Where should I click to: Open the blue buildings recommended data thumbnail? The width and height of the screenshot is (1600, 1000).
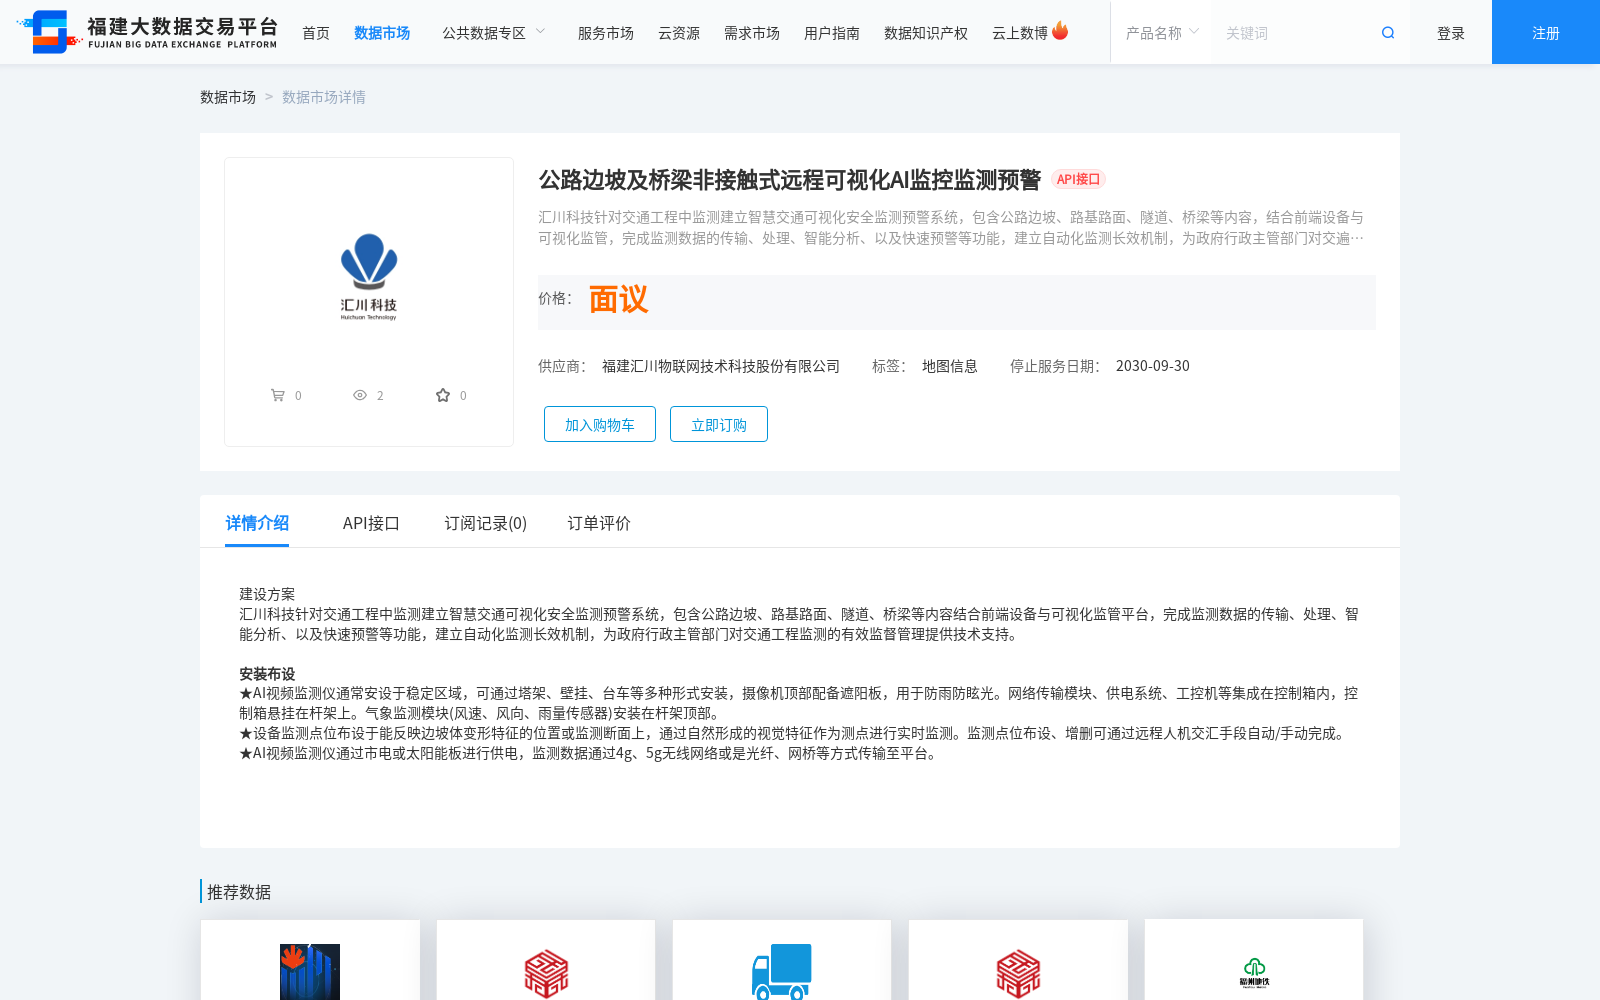pyautogui.click(x=310, y=971)
